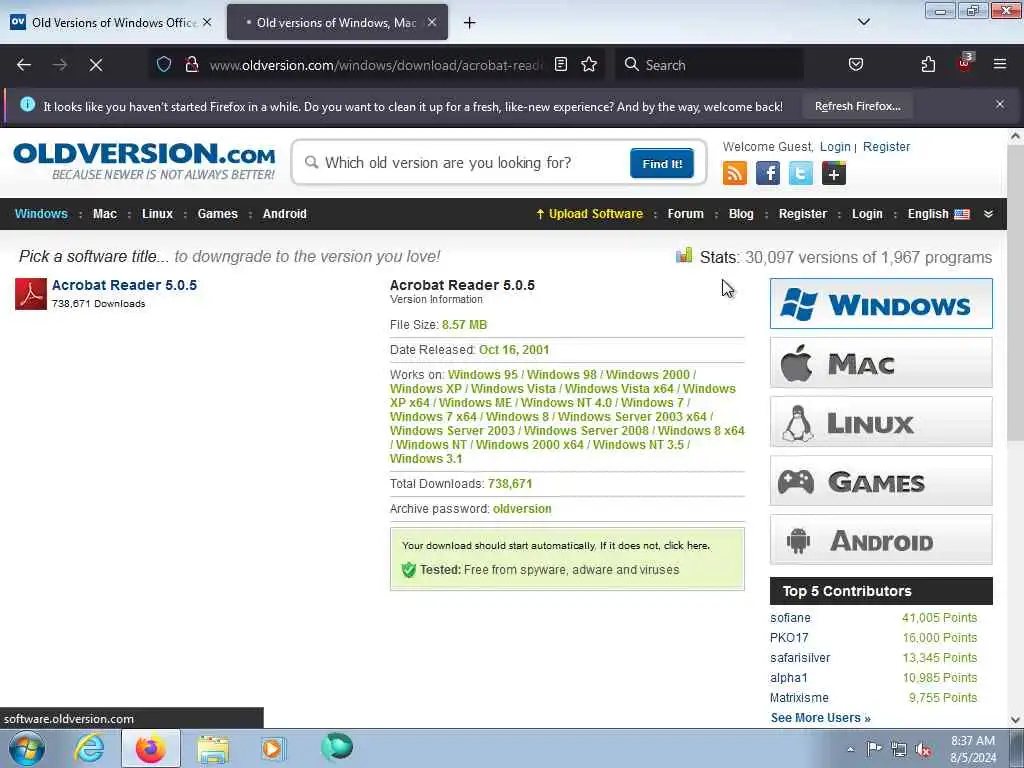Open the Games nav menu item
Screen dimensions: 1024x768
pos(217,214)
